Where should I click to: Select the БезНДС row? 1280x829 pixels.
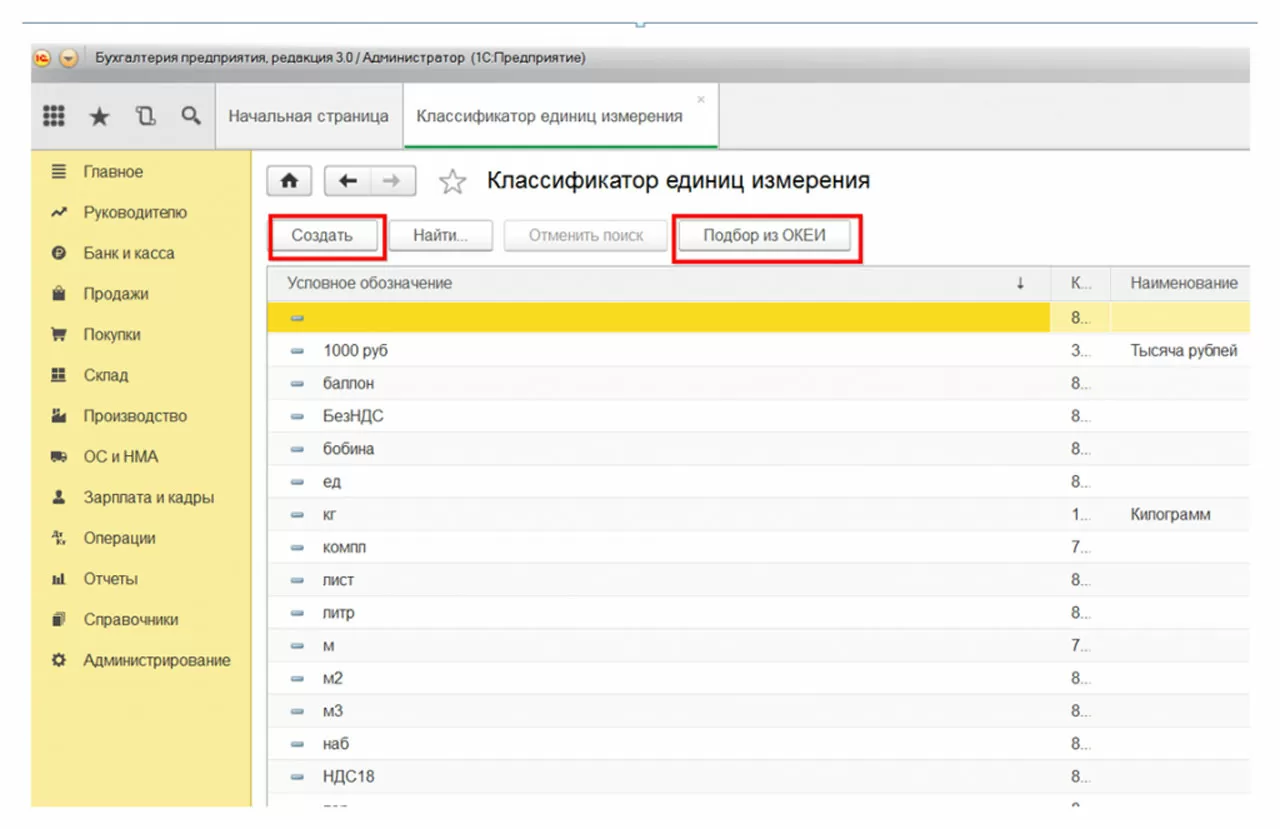pyautogui.click(x=758, y=416)
